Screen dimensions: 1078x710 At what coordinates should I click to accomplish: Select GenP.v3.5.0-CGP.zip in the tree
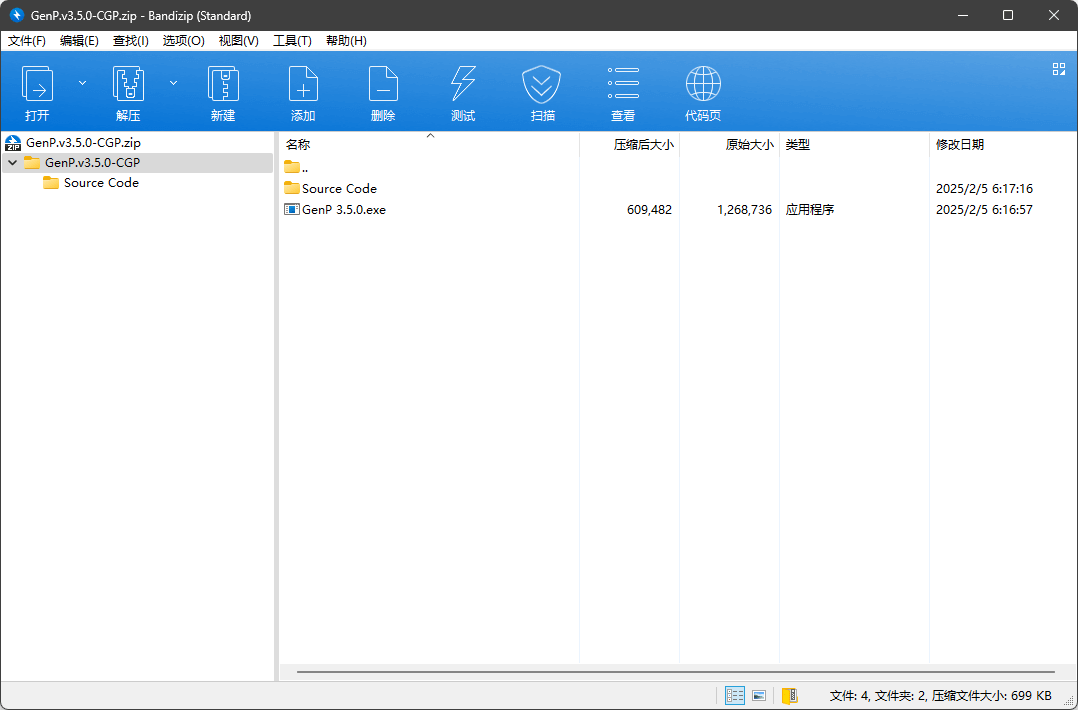point(83,143)
